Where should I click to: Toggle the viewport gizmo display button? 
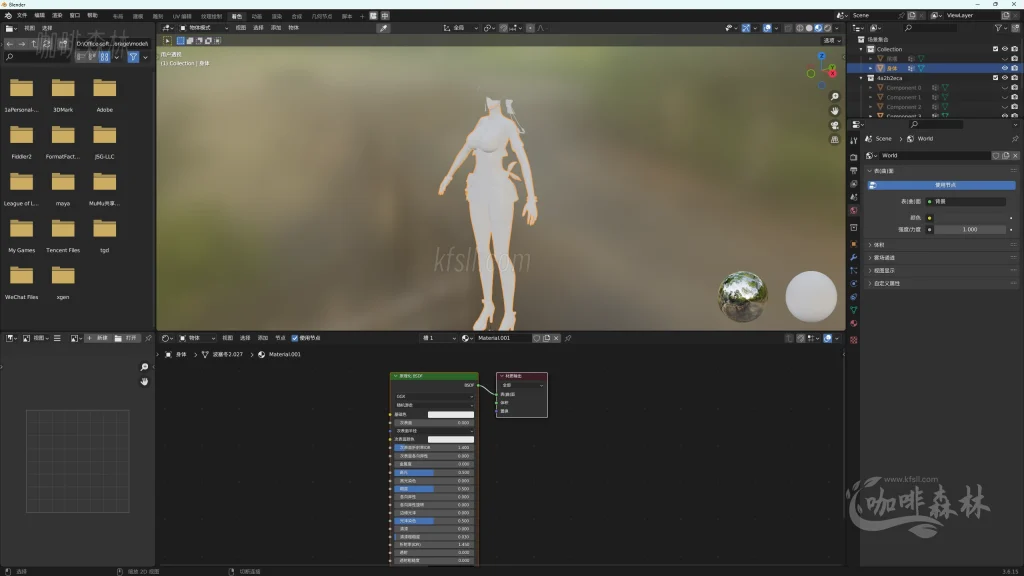tap(746, 28)
